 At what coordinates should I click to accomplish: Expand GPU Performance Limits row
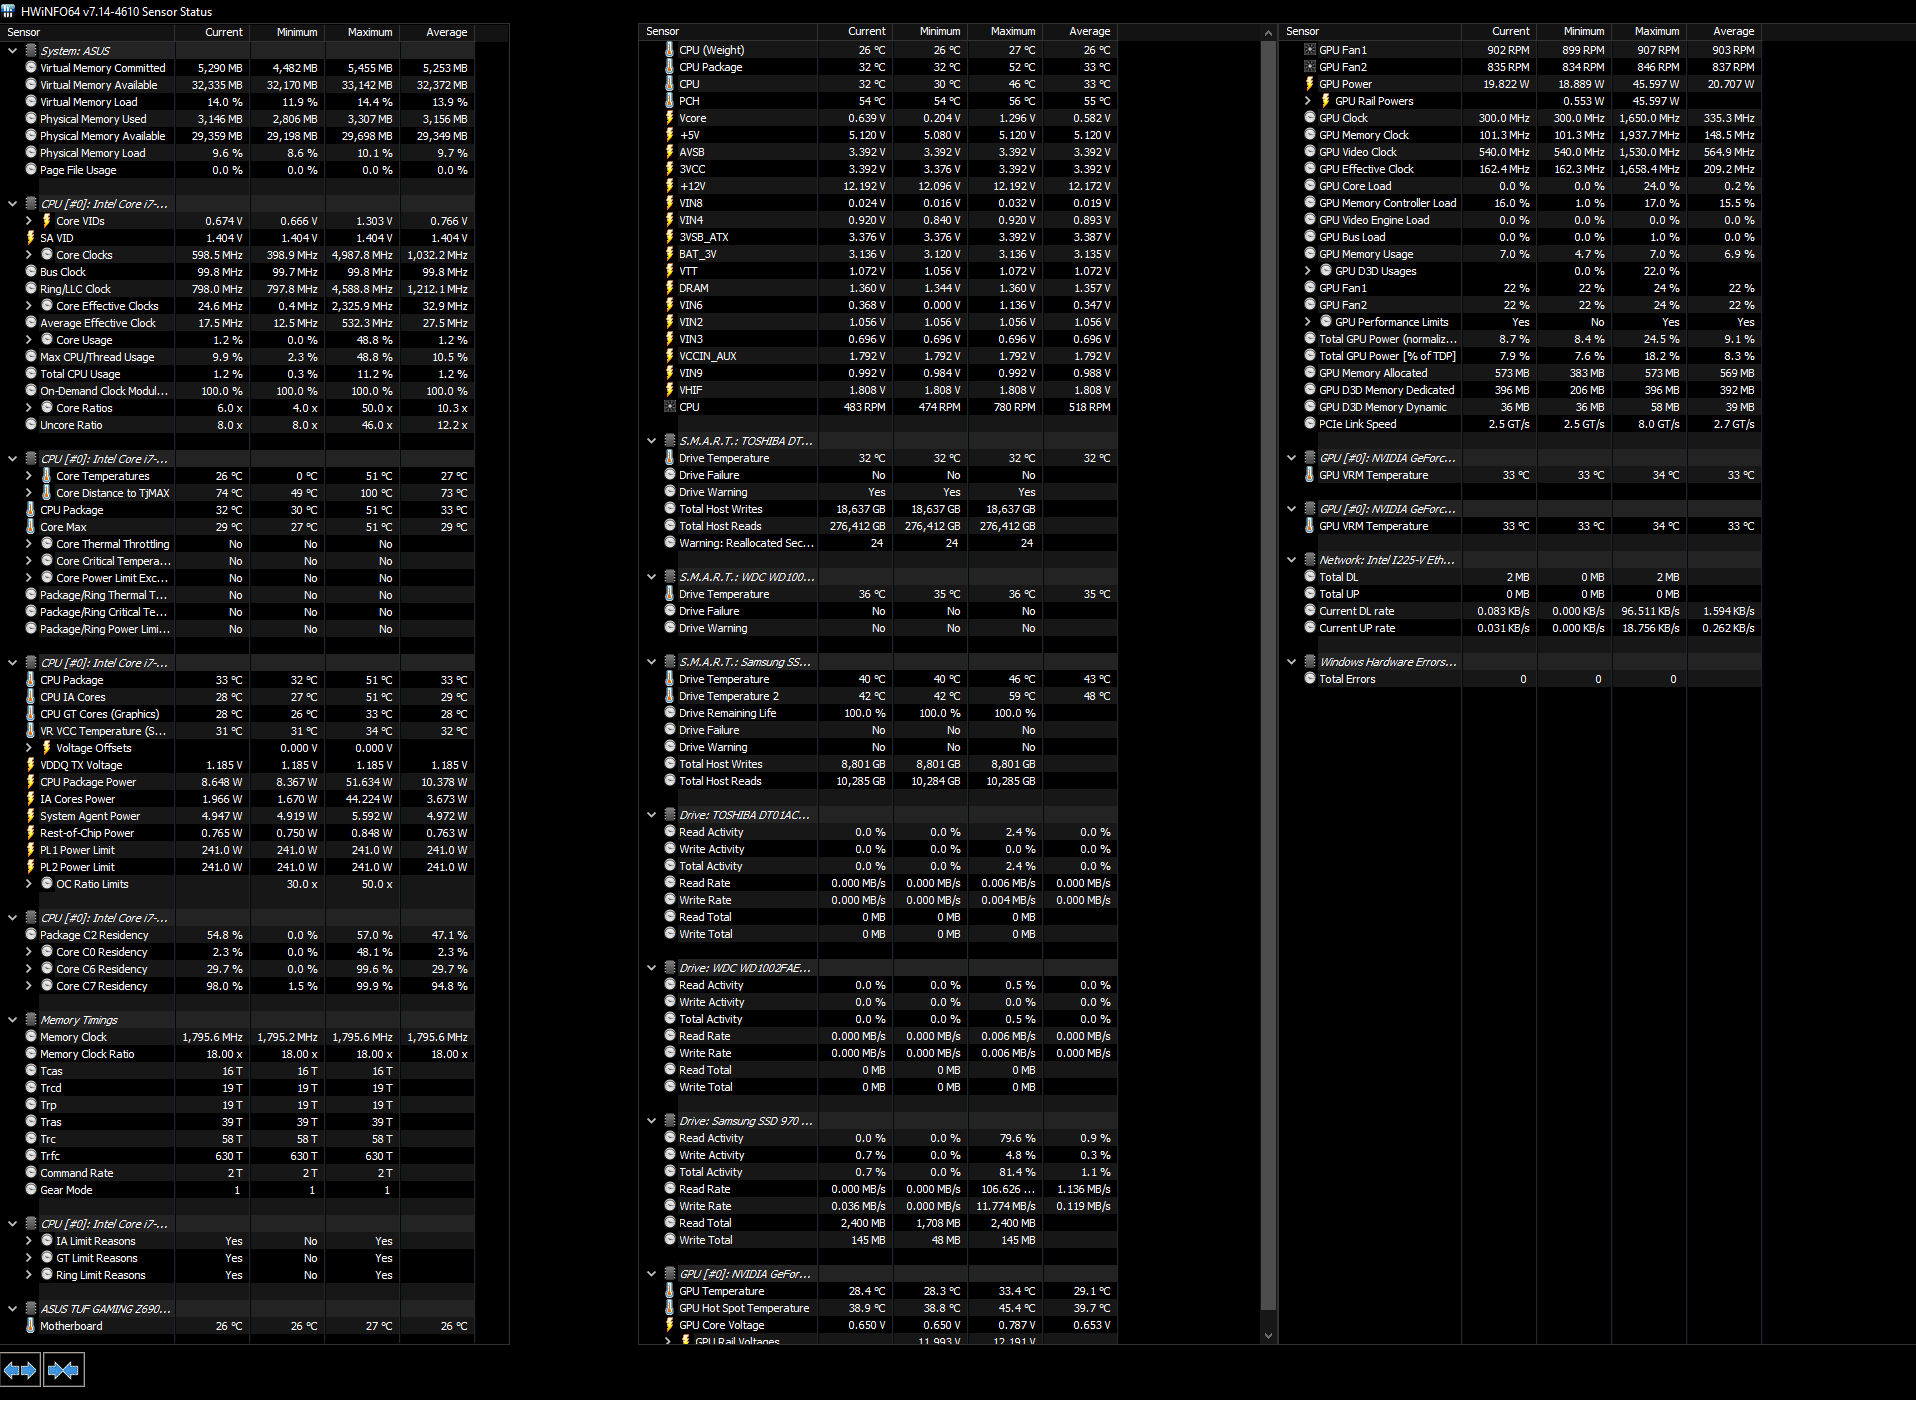[x=1307, y=322]
